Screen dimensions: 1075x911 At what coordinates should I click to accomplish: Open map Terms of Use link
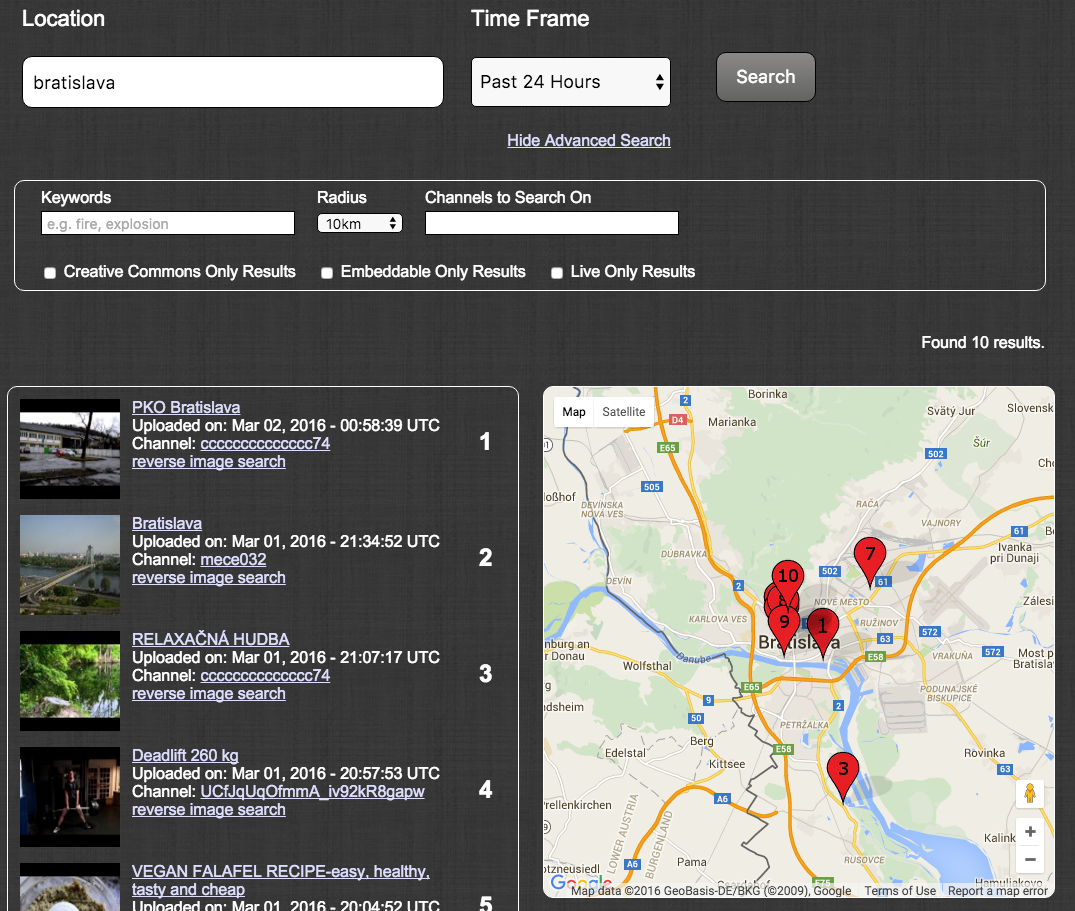899,890
